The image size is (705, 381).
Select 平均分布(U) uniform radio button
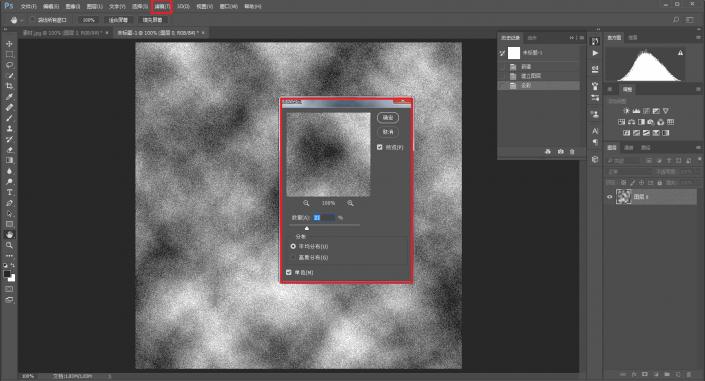coord(293,246)
